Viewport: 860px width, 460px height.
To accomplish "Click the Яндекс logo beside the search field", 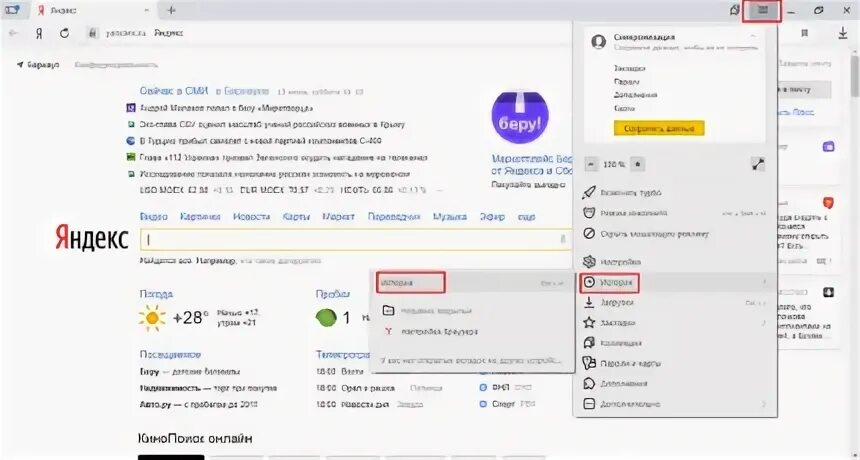I will tap(92, 238).
